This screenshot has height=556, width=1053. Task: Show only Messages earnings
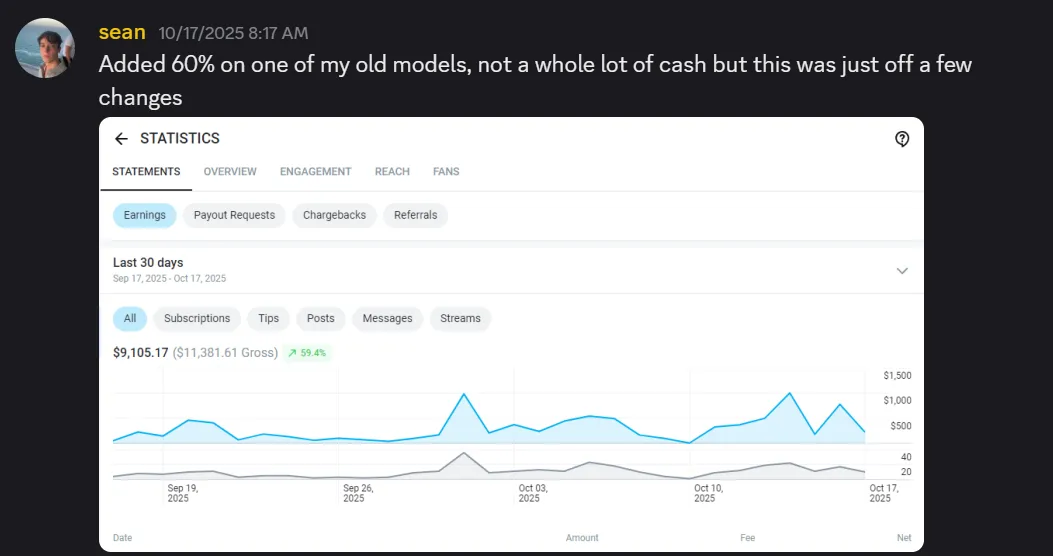pos(387,318)
